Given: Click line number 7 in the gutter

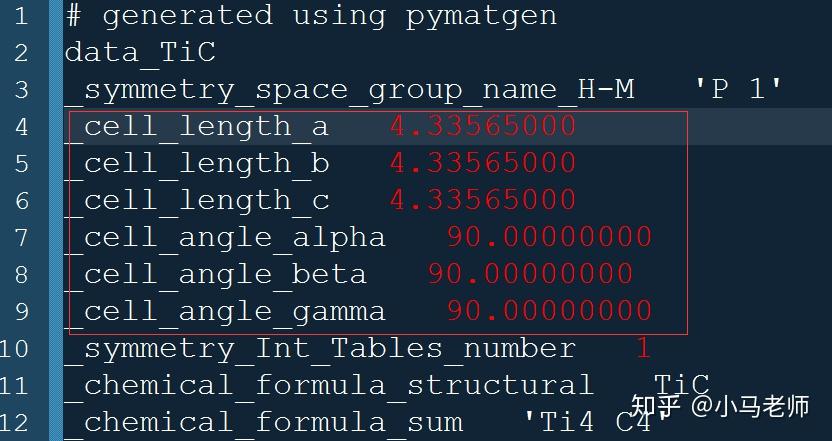Looking at the screenshot, I should (22, 237).
